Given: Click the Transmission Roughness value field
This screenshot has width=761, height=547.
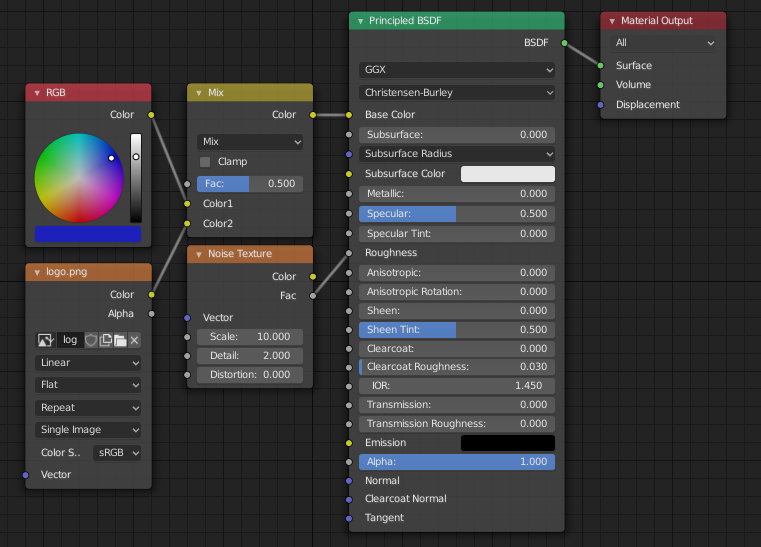Looking at the screenshot, I should (457, 424).
